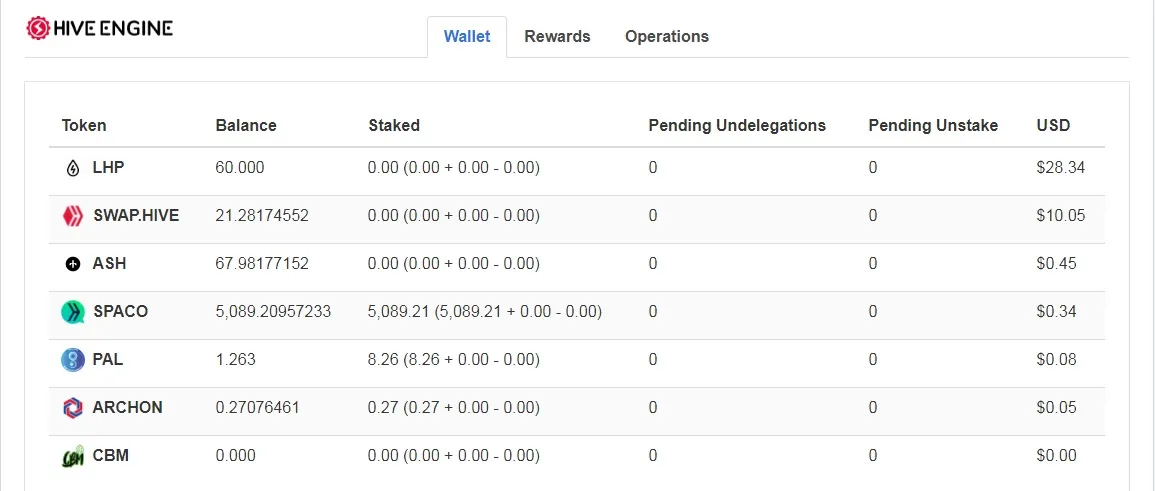Click the balance 0.27076461
Image resolution: width=1155 pixels, height=491 pixels.
[x=258, y=408]
